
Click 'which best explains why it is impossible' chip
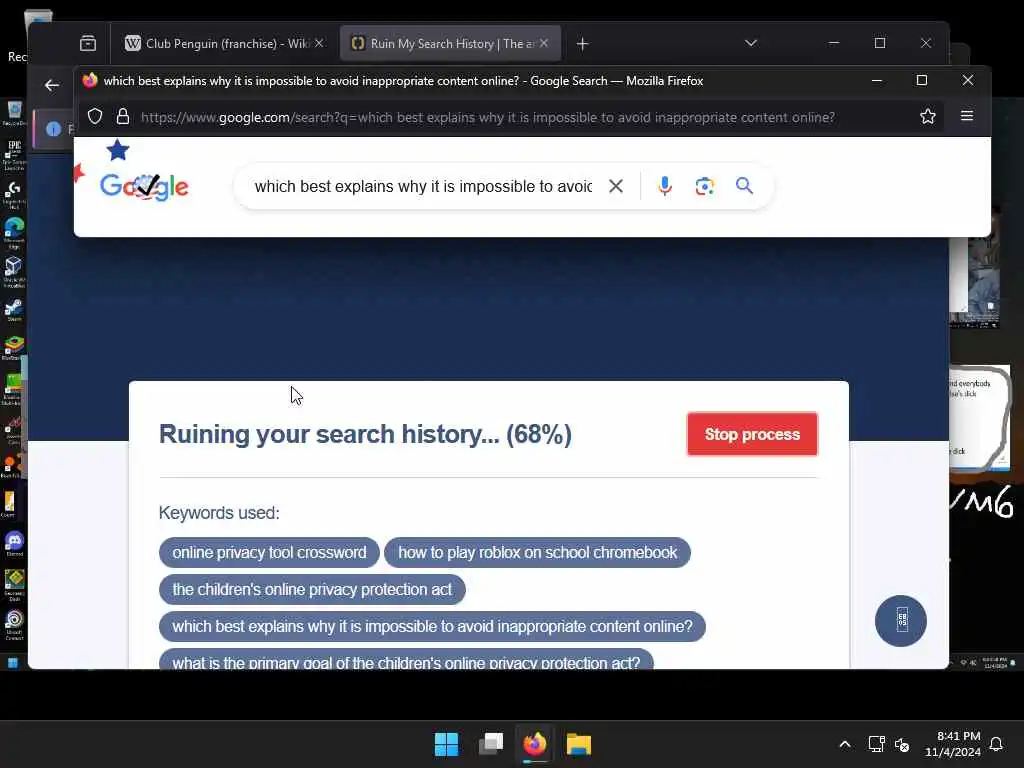click(432, 626)
